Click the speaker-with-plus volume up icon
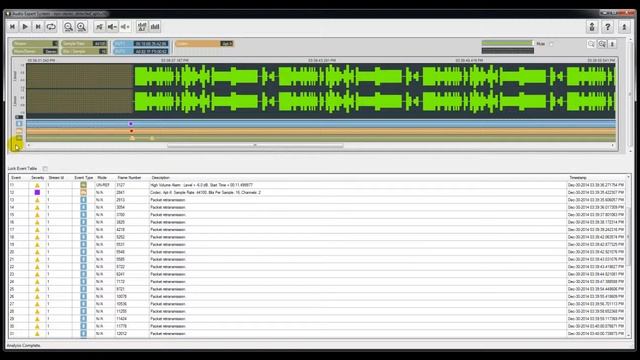This screenshot has height=360, width=640. [x=125, y=27]
